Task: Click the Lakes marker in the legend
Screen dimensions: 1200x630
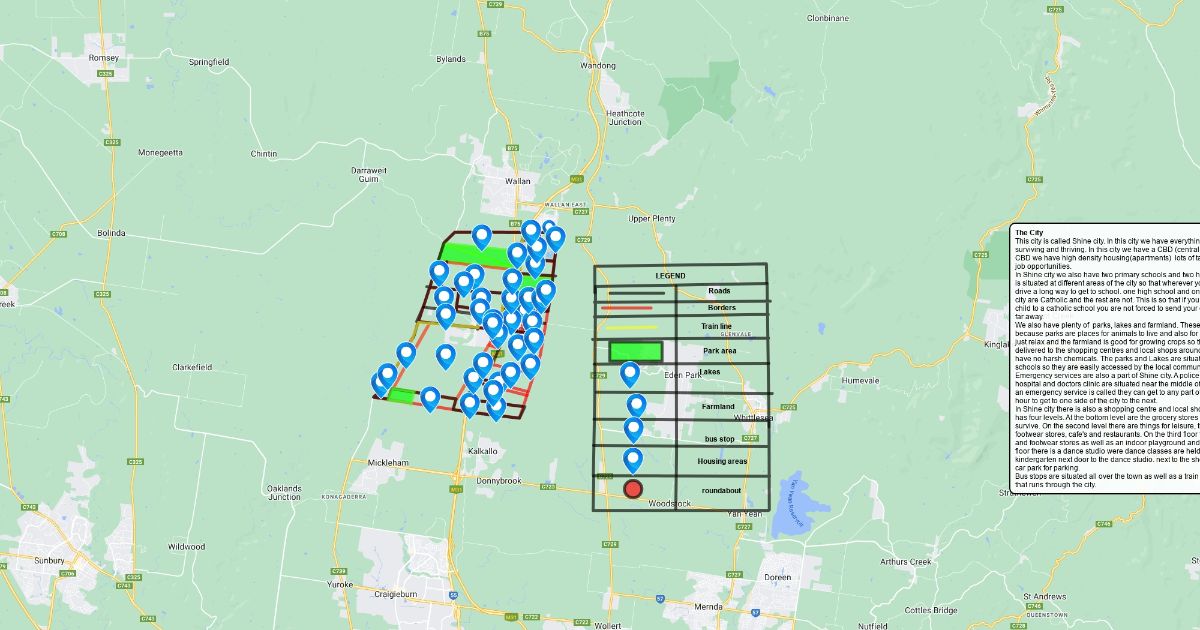Action: [630, 374]
